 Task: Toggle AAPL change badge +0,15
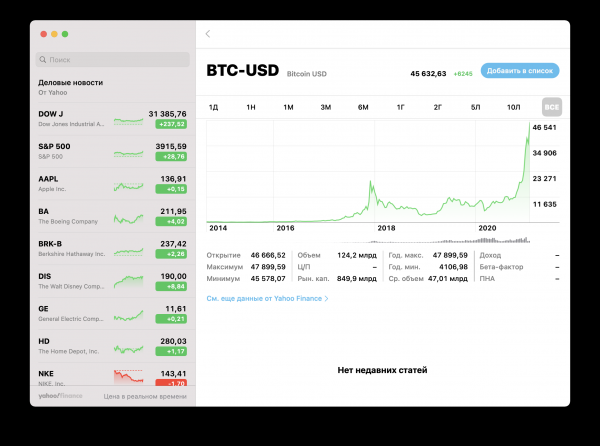[x=171, y=189]
